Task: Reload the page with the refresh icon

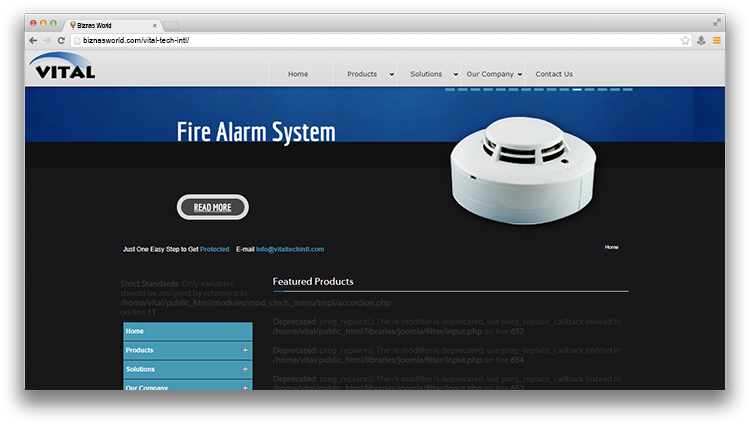Action: [x=62, y=40]
